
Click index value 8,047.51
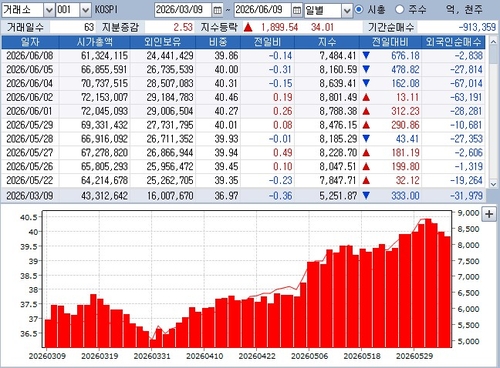(x=338, y=166)
